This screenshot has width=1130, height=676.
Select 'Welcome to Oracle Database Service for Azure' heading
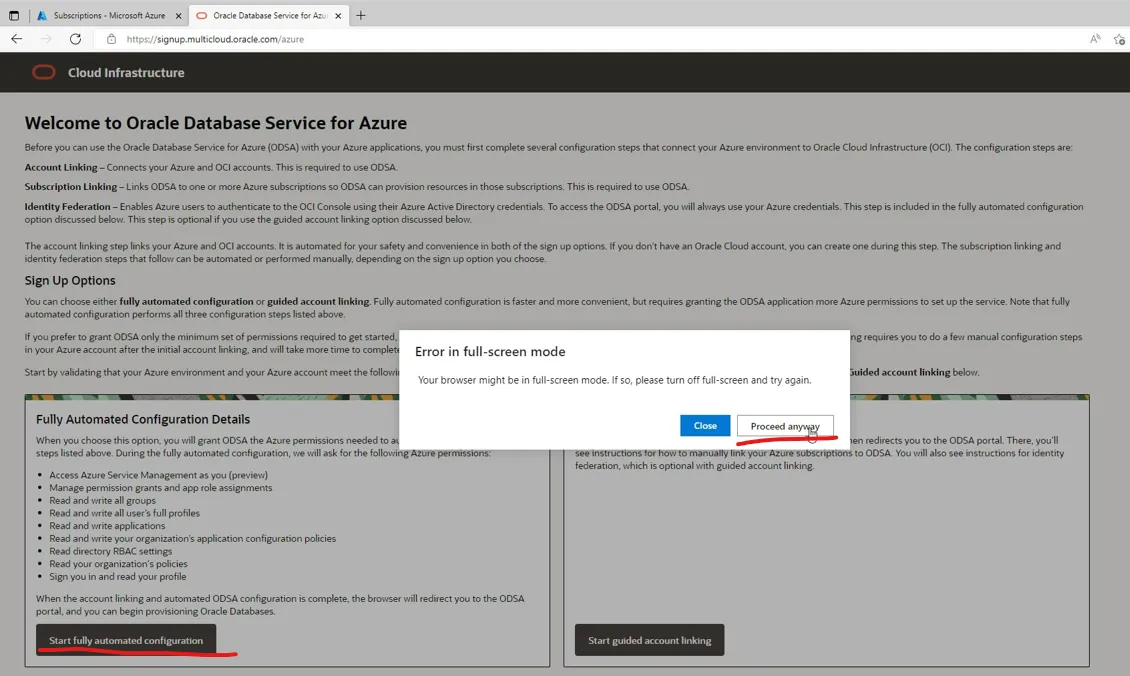tap(215, 123)
